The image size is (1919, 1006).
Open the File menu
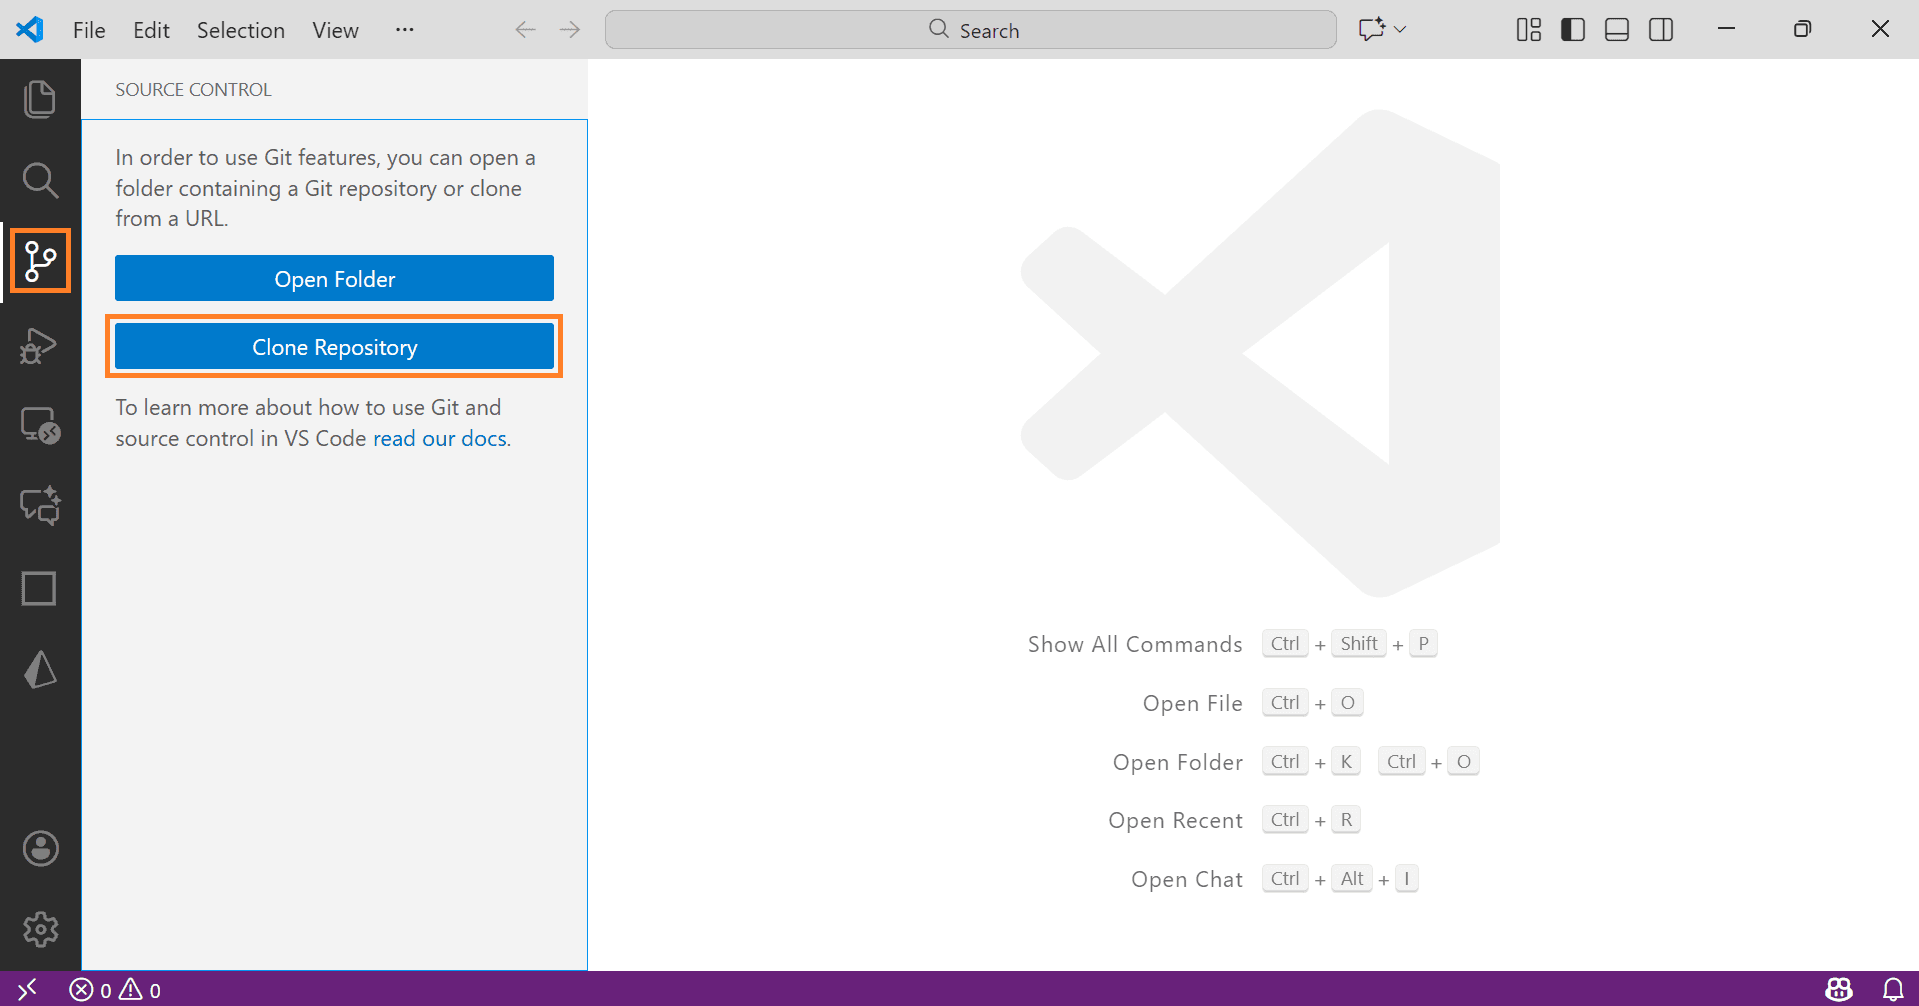[x=88, y=30]
